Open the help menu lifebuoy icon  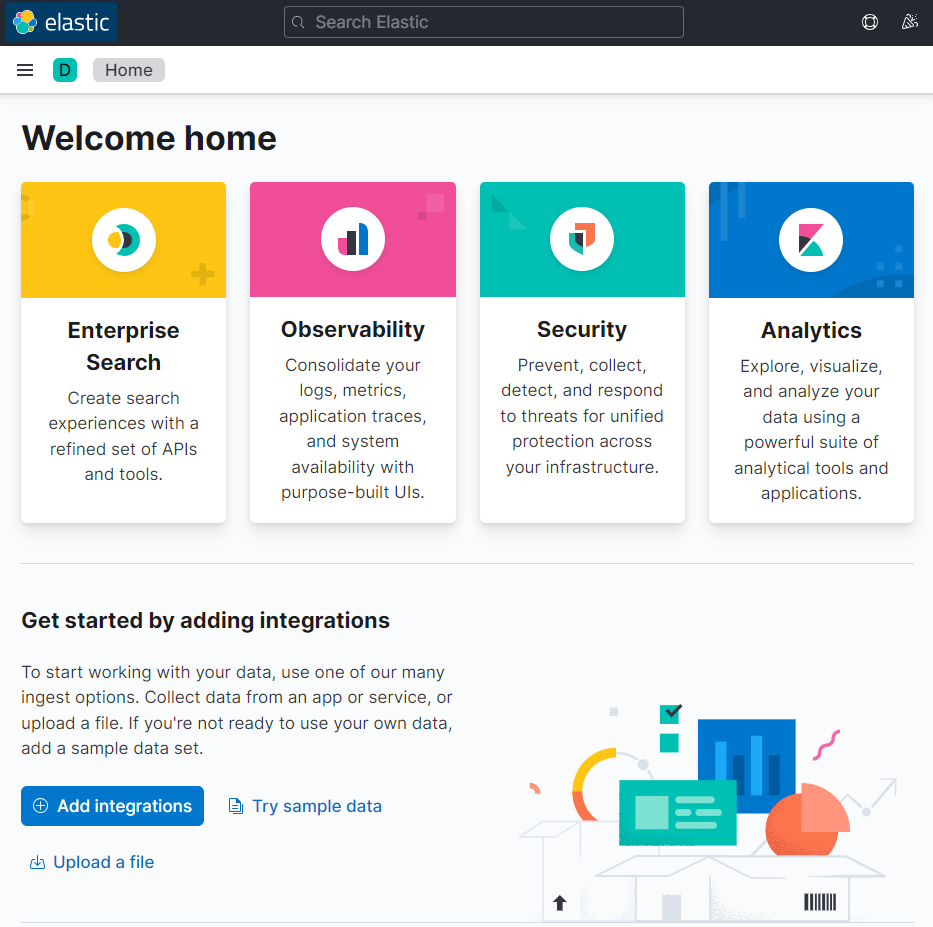click(x=869, y=23)
